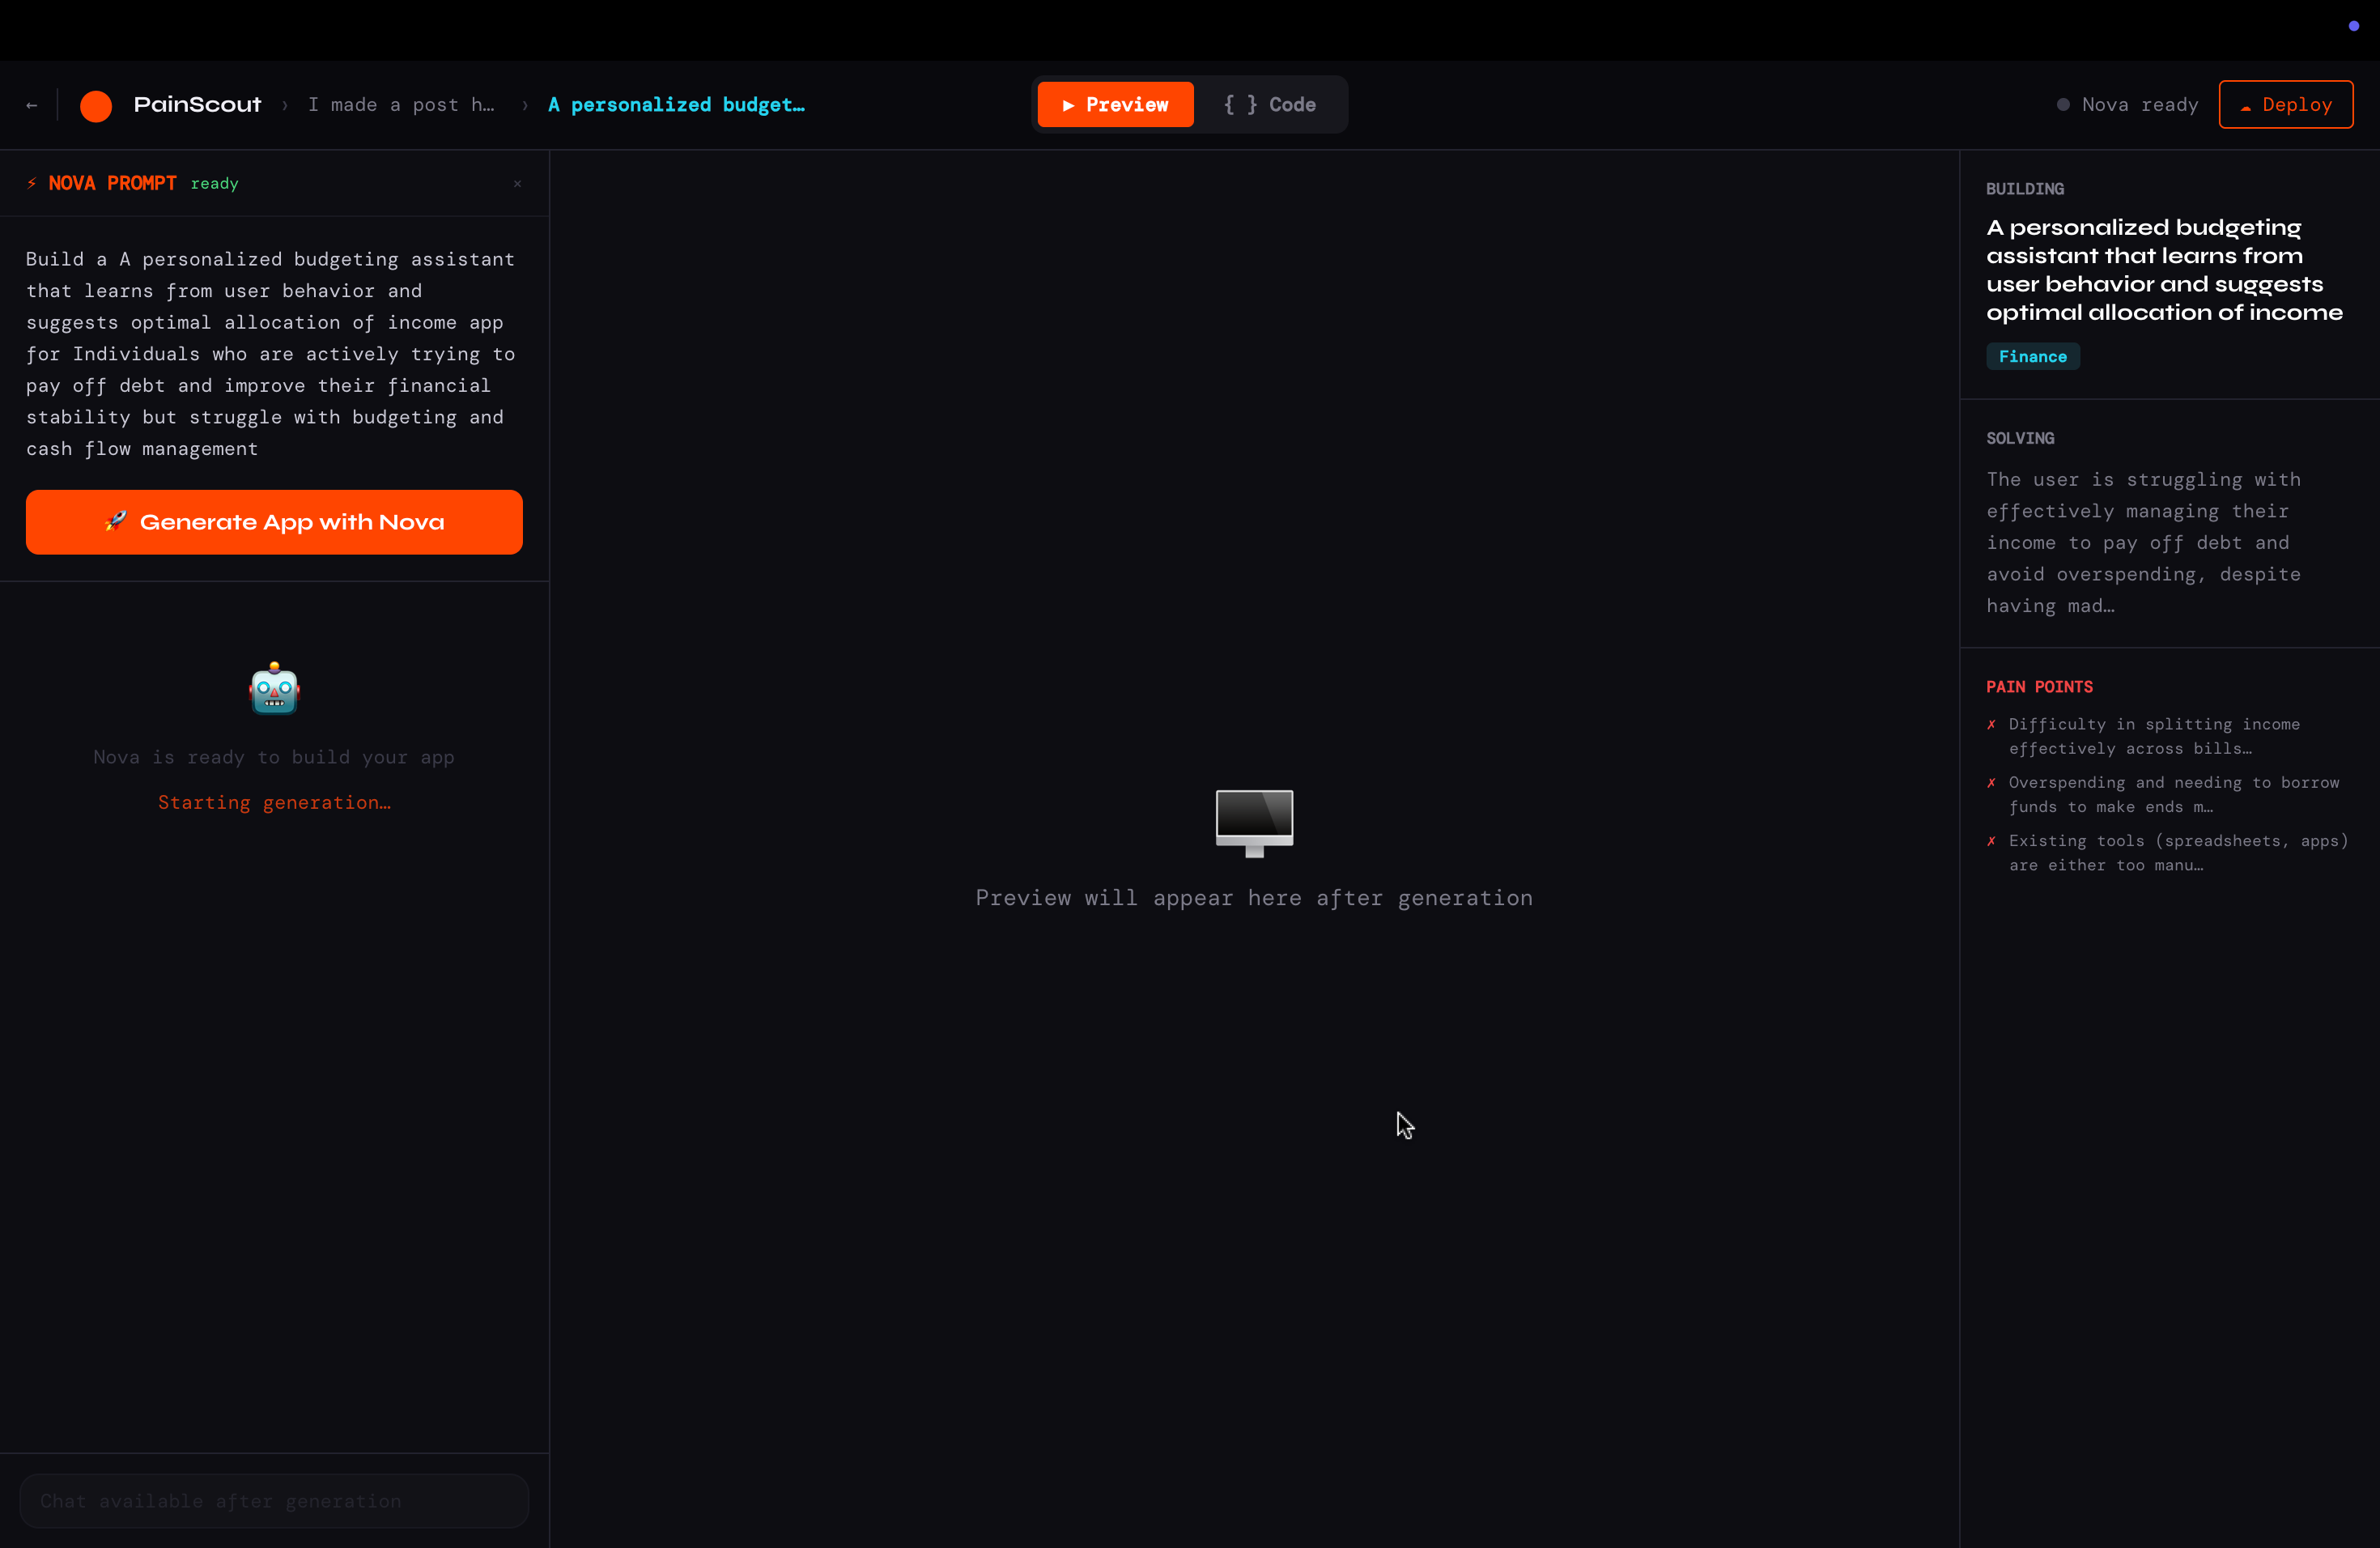The image size is (2380, 1548).
Task: Close the Nova Prompt panel
Action: 517,184
